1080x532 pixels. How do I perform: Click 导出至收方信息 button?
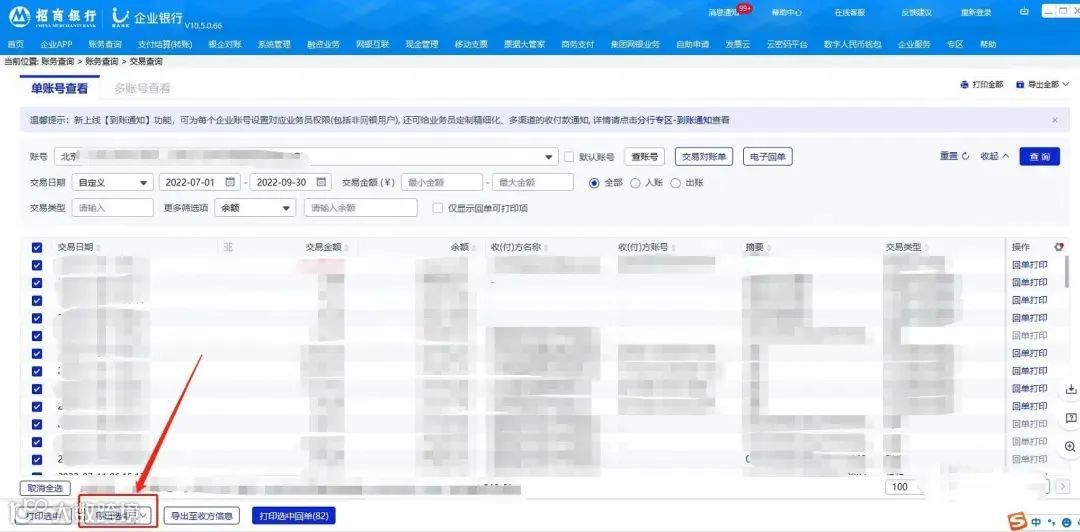202,515
